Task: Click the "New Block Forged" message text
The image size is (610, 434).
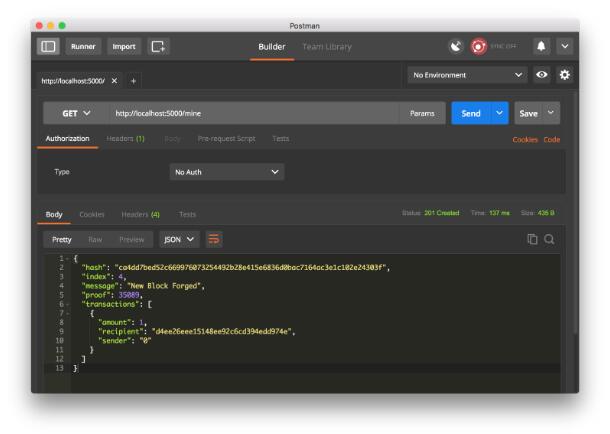Action: pyautogui.click(x=165, y=286)
